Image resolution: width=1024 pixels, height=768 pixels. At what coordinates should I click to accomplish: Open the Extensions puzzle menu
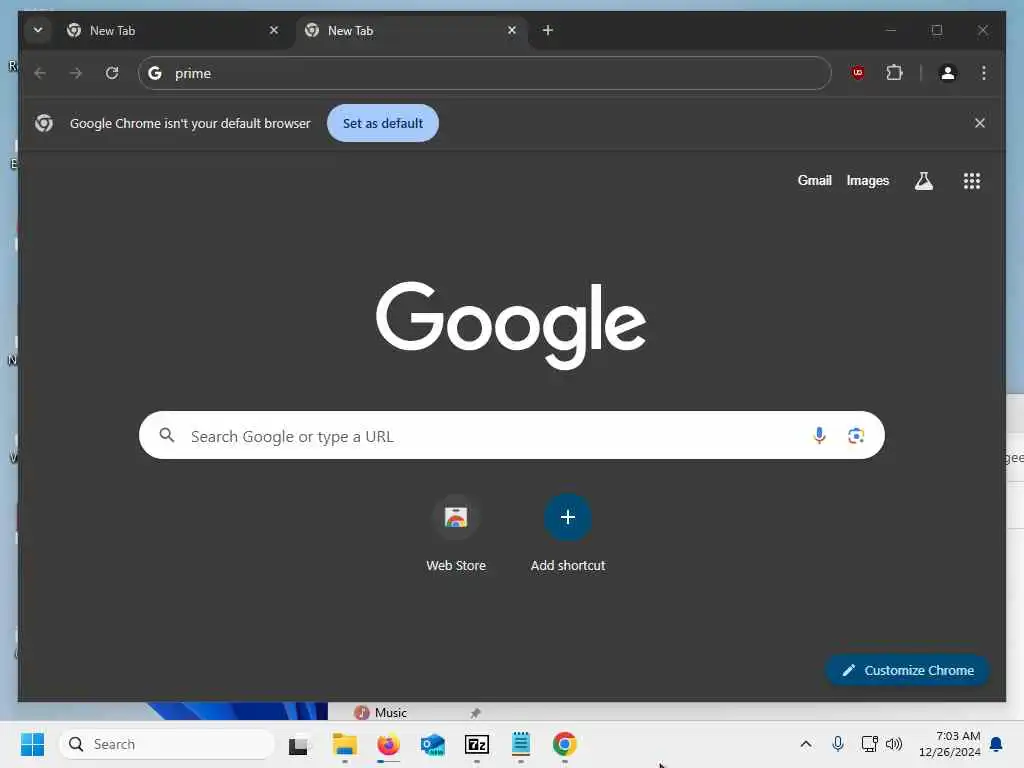894,72
